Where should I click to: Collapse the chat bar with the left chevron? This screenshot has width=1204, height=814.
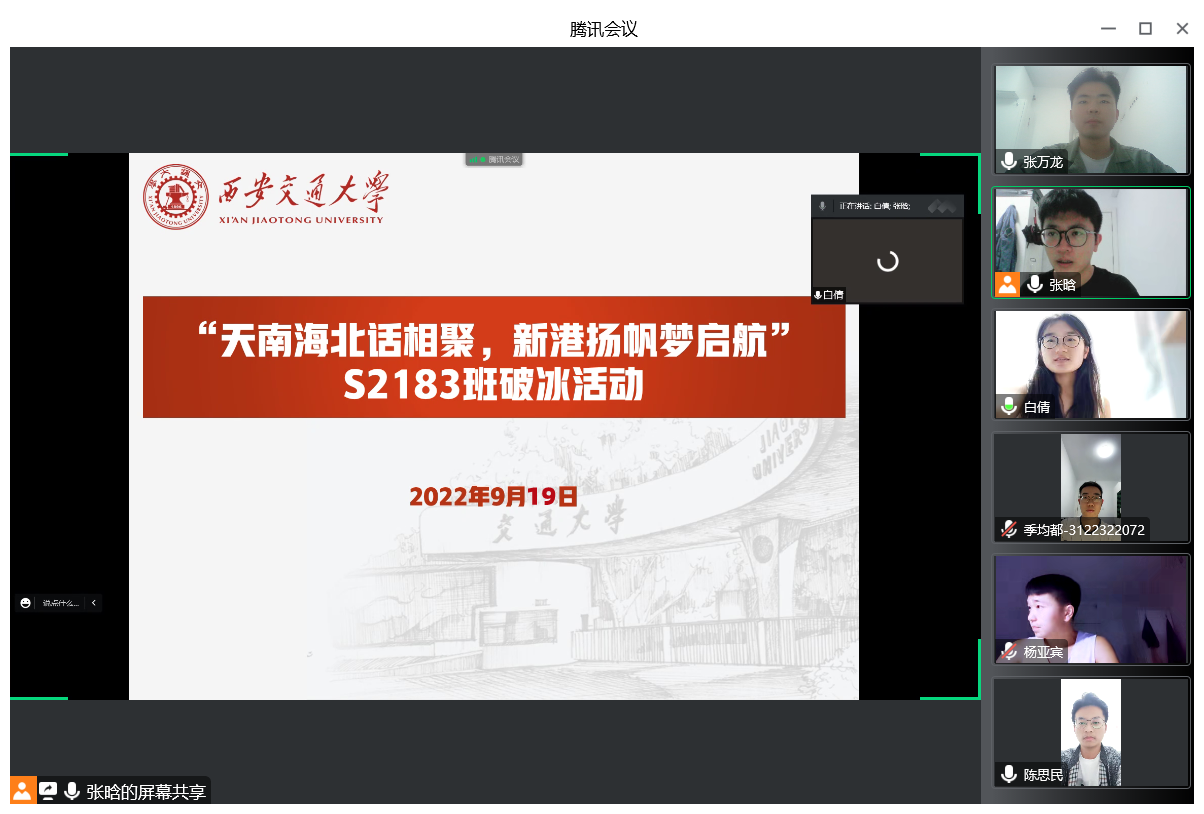(94, 603)
